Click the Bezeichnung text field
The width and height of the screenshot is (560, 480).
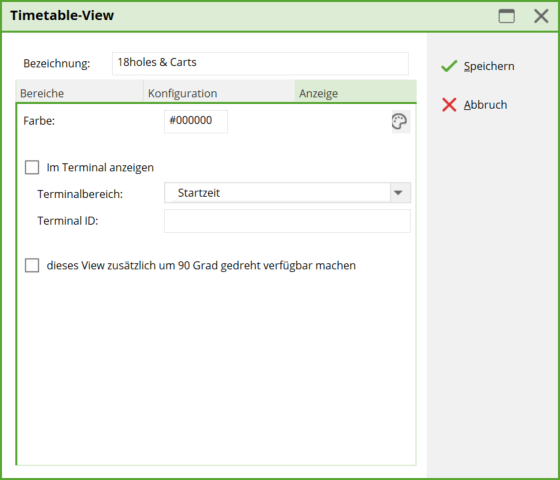[x=260, y=64]
